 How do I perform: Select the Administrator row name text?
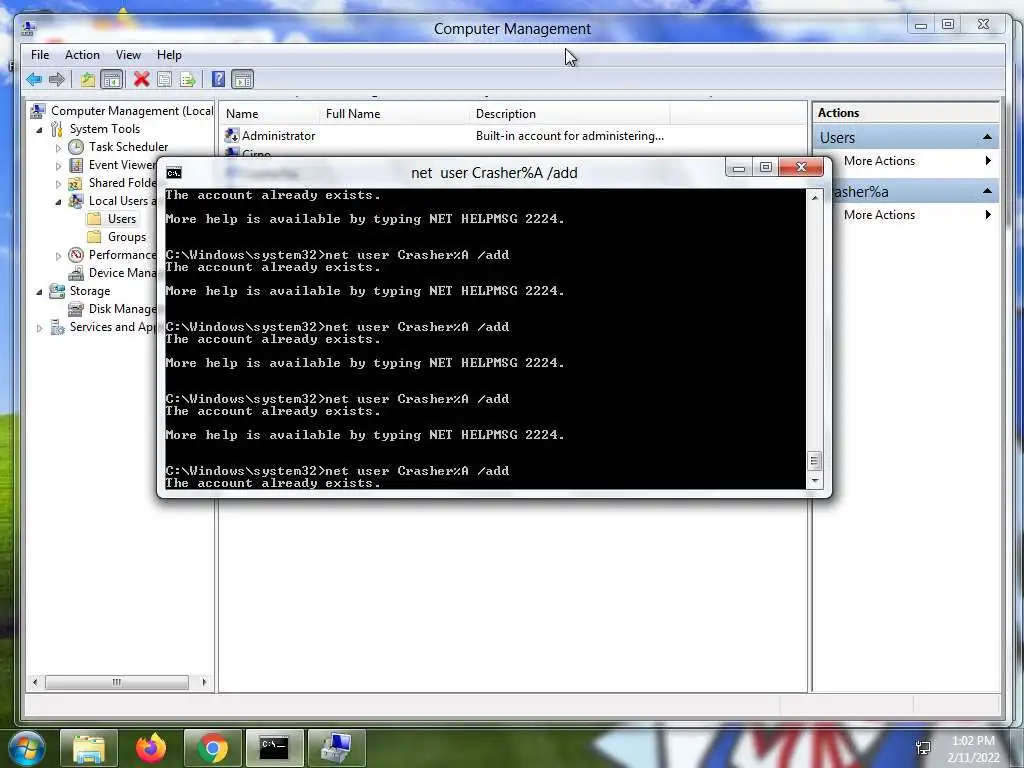[x=278, y=136]
